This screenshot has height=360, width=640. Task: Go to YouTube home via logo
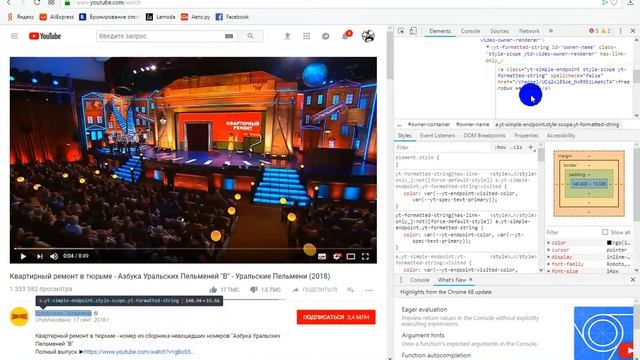tap(45, 36)
